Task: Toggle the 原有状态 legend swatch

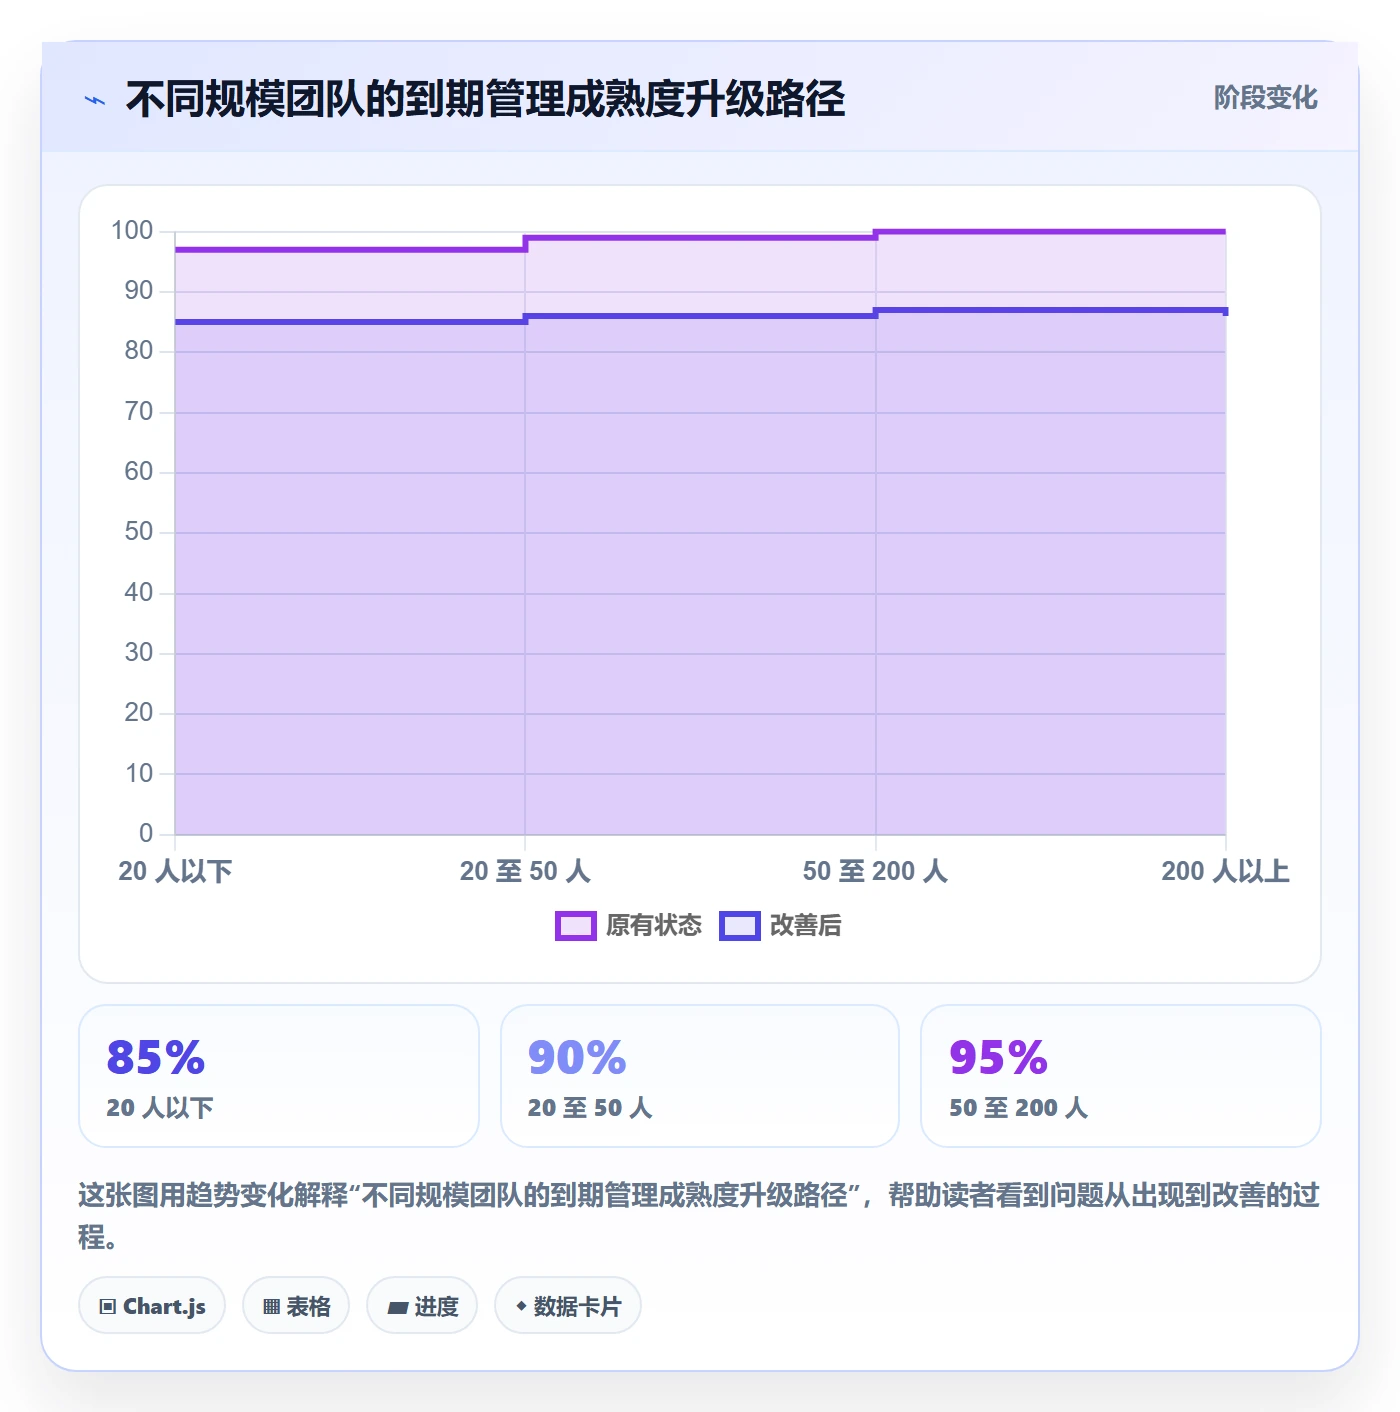Action: tap(576, 926)
